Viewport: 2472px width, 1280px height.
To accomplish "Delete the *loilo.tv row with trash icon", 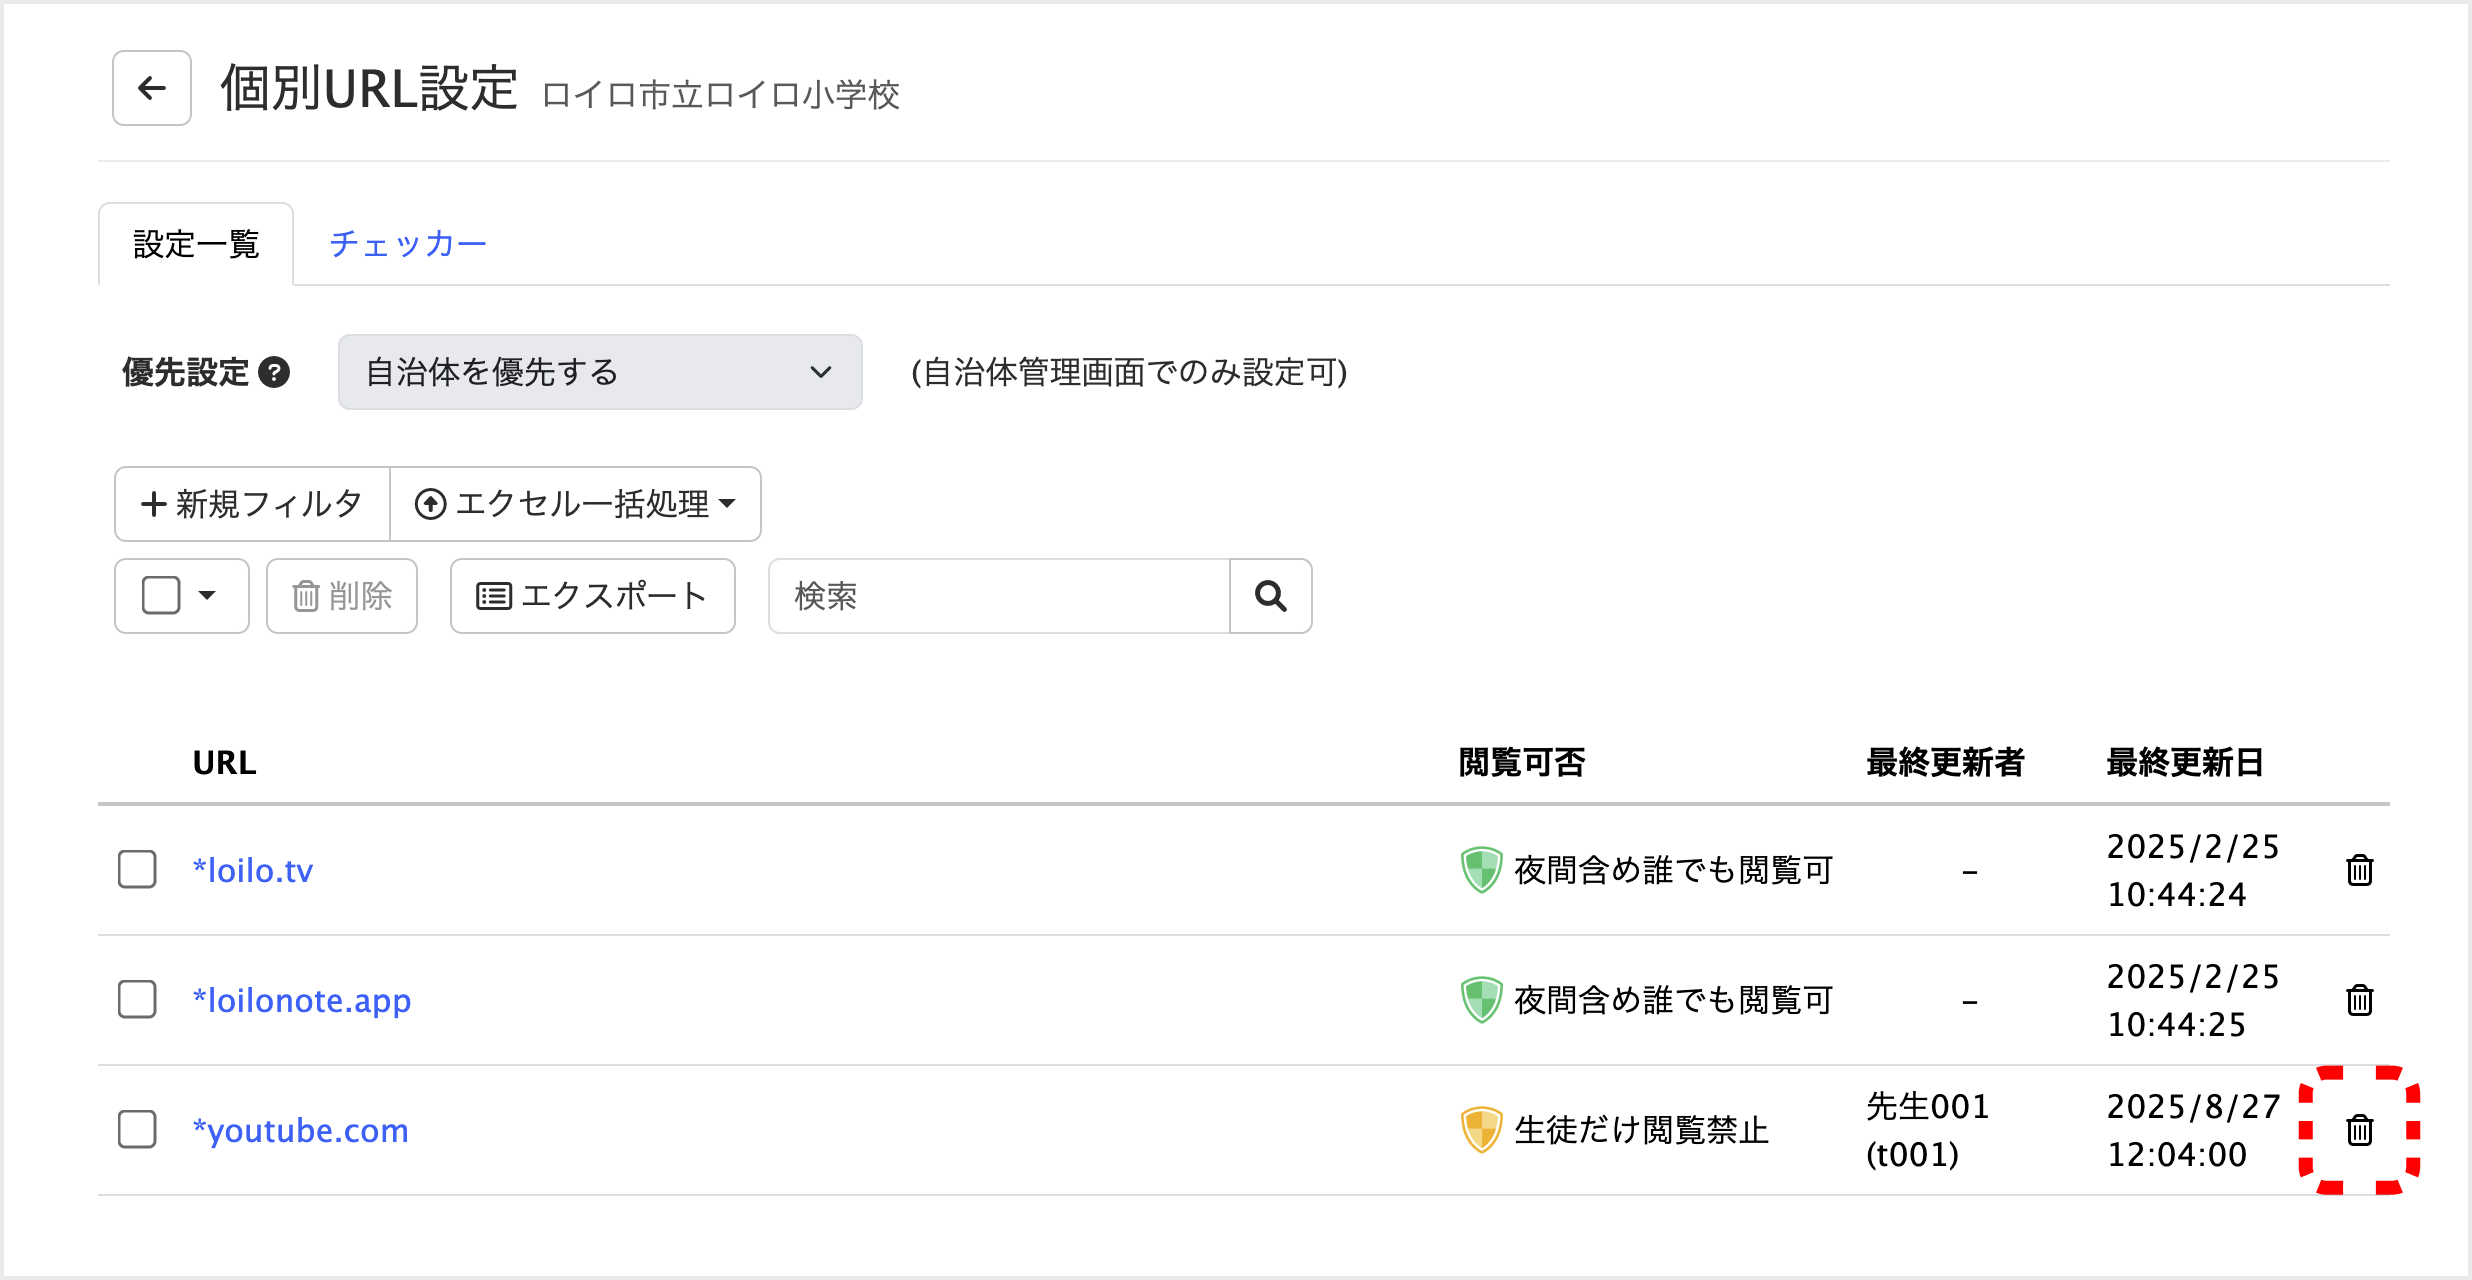I will coord(2359,870).
